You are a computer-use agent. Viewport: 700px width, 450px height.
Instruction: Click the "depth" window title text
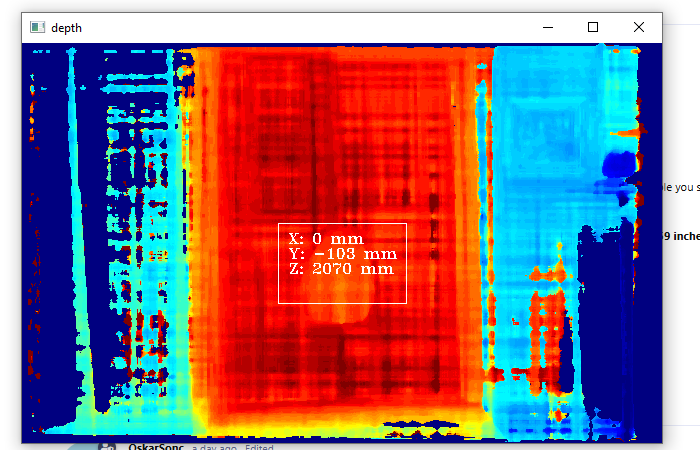pyautogui.click(x=66, y=28)
